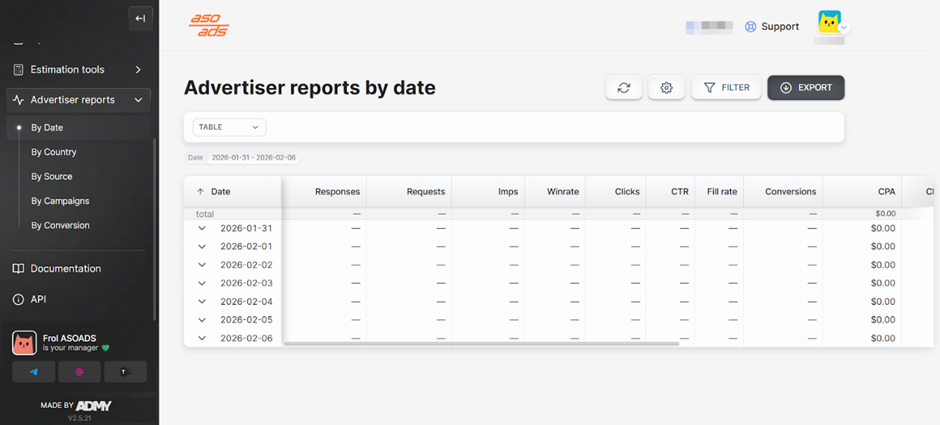The height and width of the screenshot is (425, 940).
Task: Open report settings gear icon
Action: 666,88
